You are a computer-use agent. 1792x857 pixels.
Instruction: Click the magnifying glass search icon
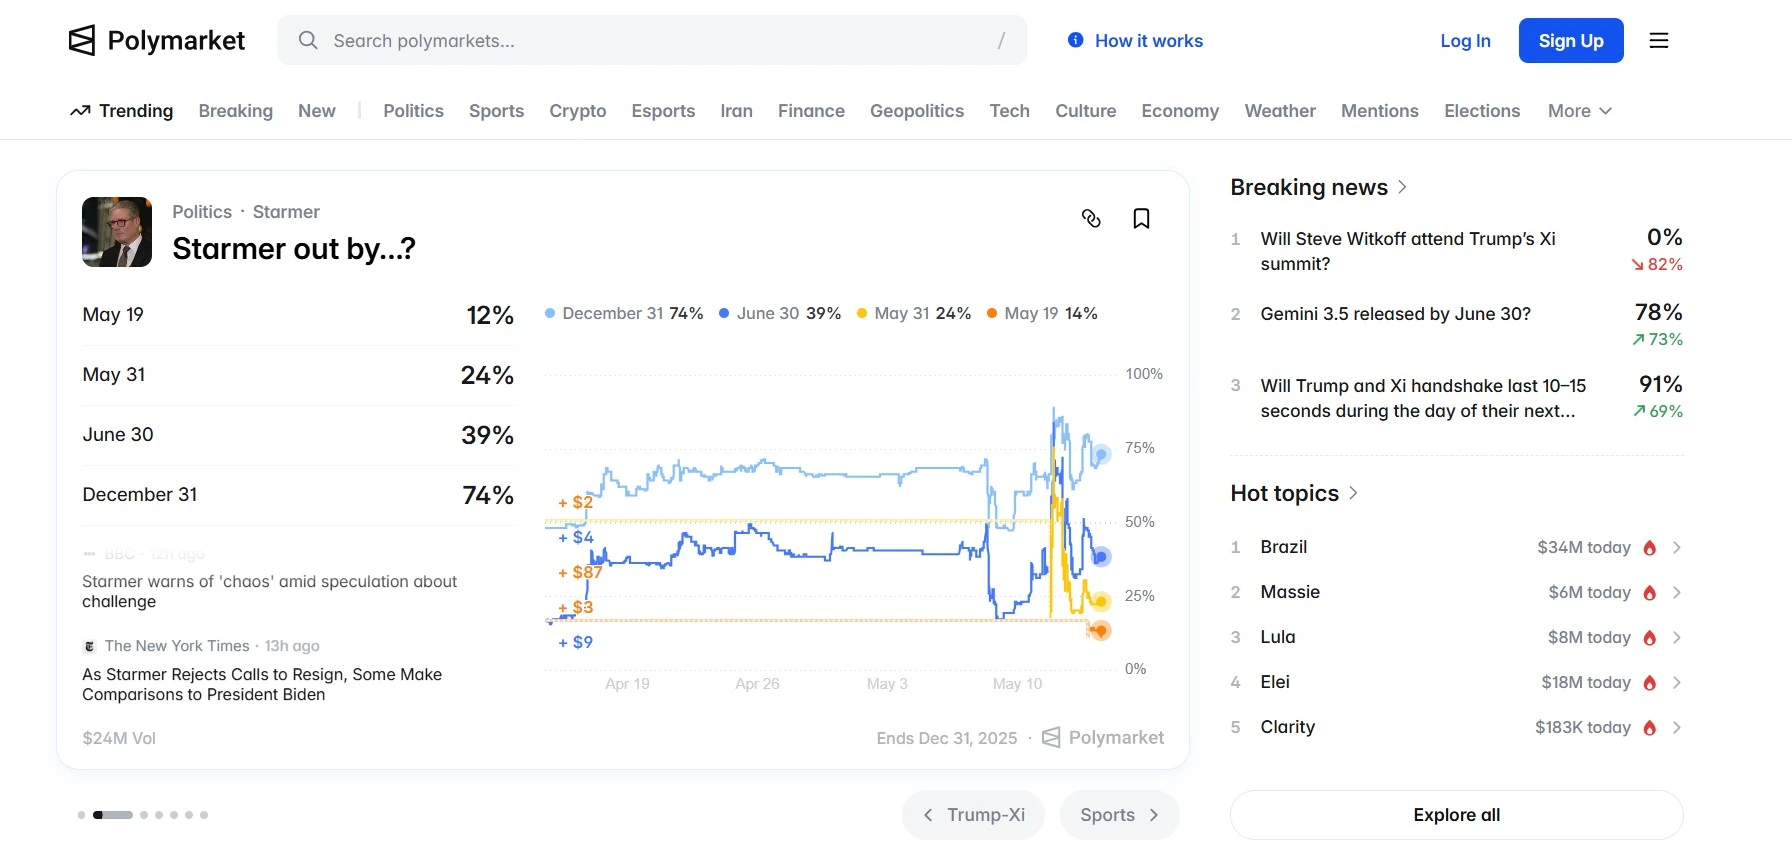[x=308, y=40]
